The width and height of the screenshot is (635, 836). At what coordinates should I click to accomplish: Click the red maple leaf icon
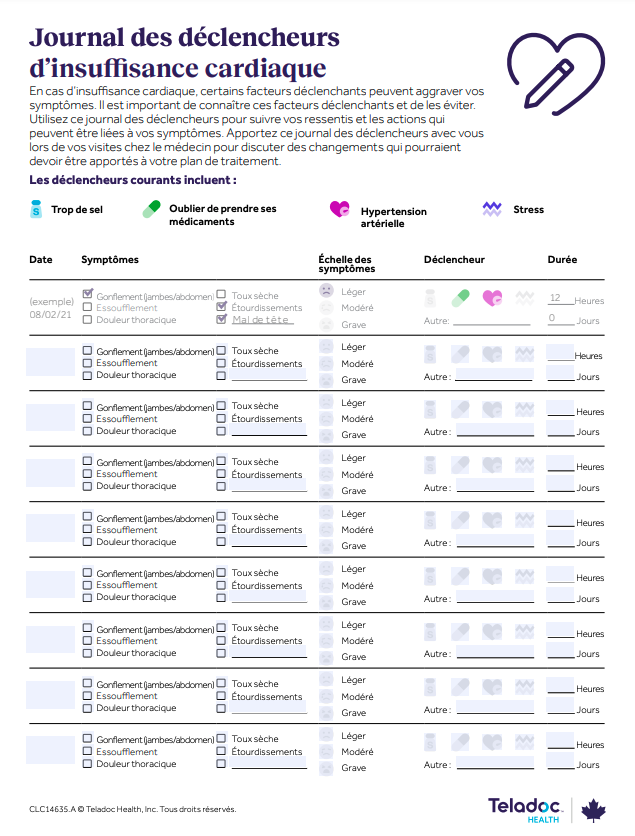(x=594, y=809)
